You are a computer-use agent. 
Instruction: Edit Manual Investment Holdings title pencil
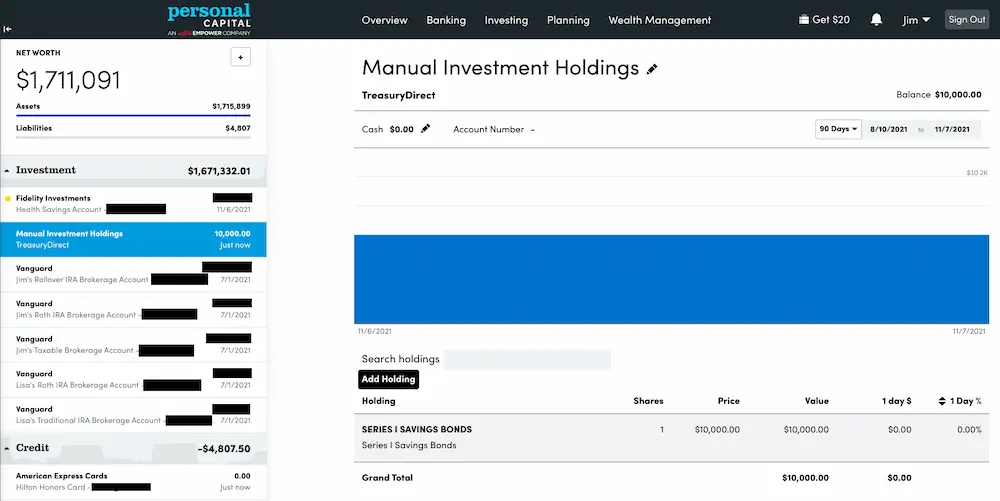pyautogui.click(x=652, y=69)
